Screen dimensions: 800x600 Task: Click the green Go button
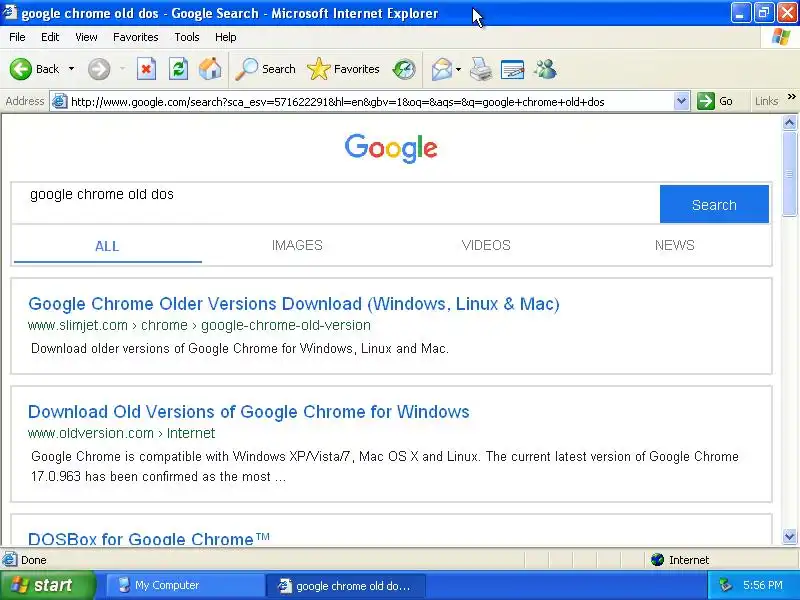[x=715, y=101]
